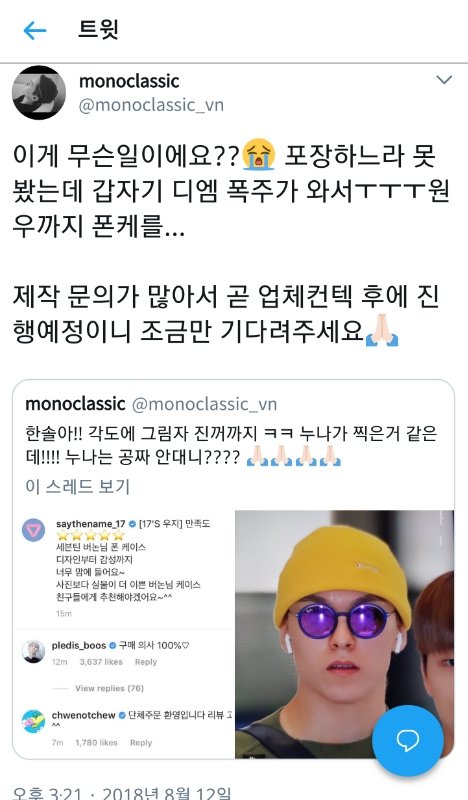
Task: Click tweet timestamp 2018년 8월 12일
Action: pos(166,793)
